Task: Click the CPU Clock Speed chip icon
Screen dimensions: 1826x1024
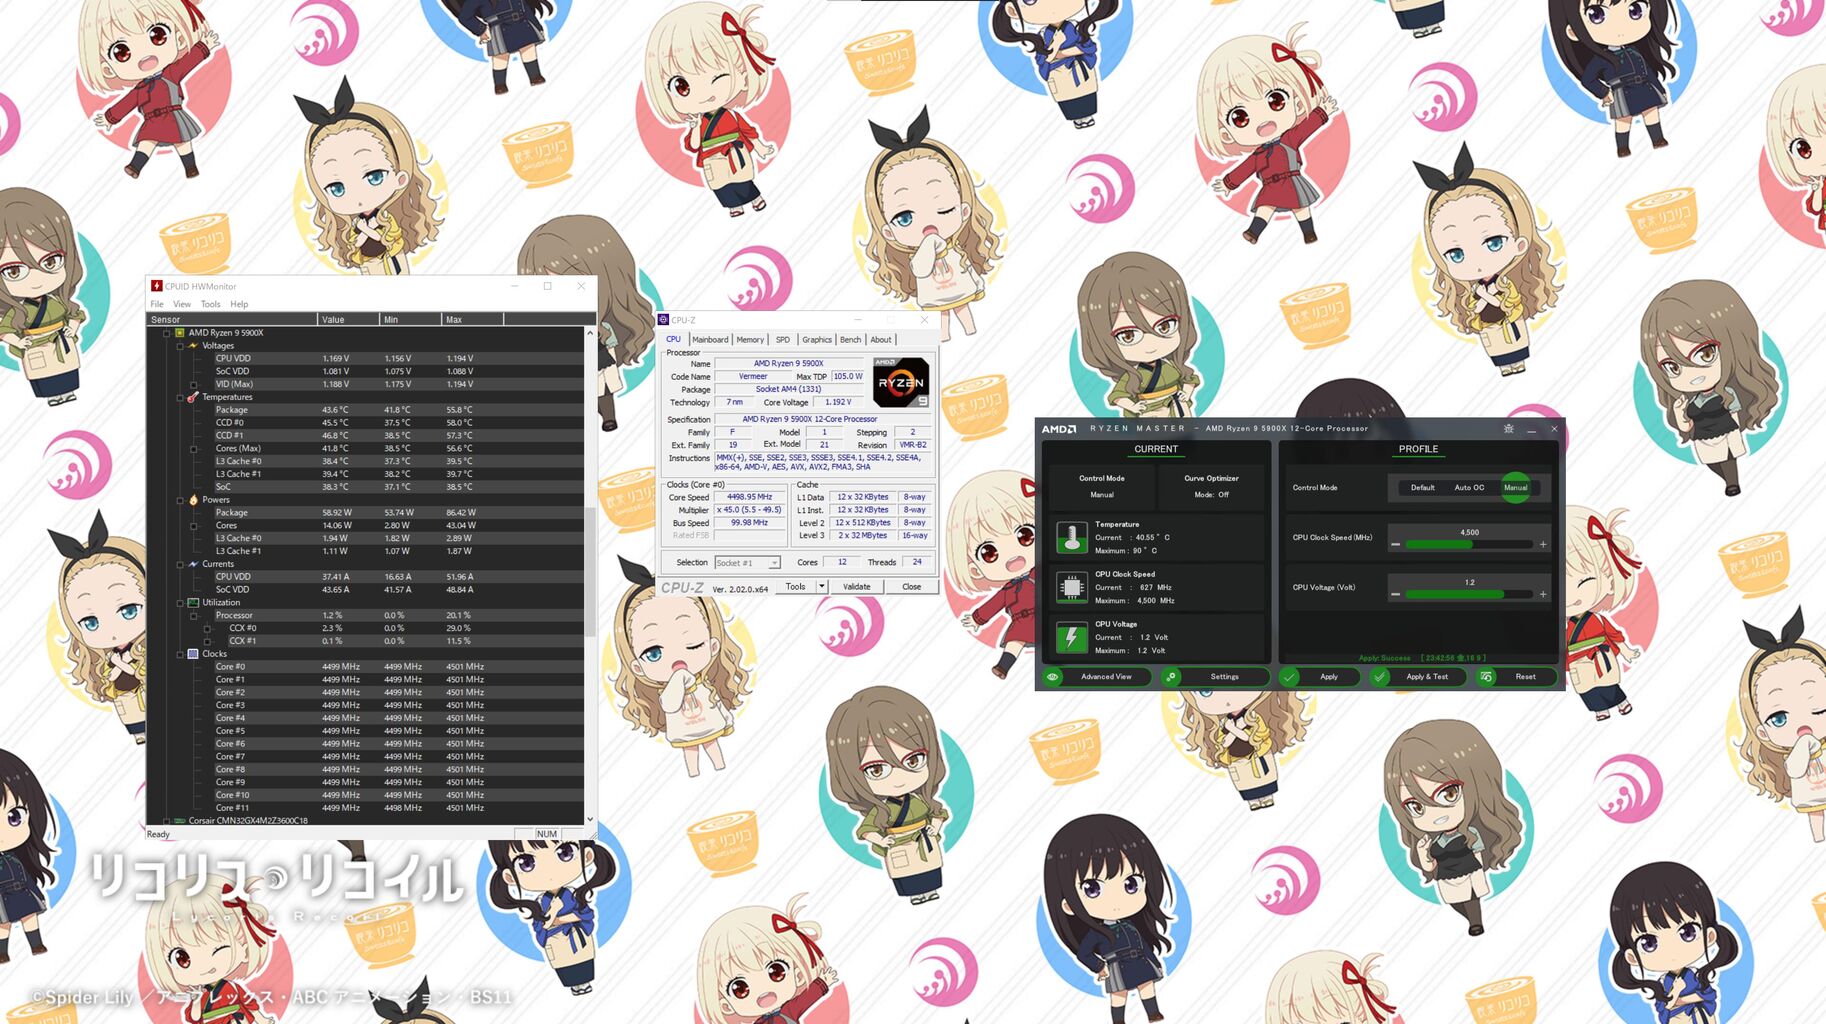Action: click(1071, 587)
